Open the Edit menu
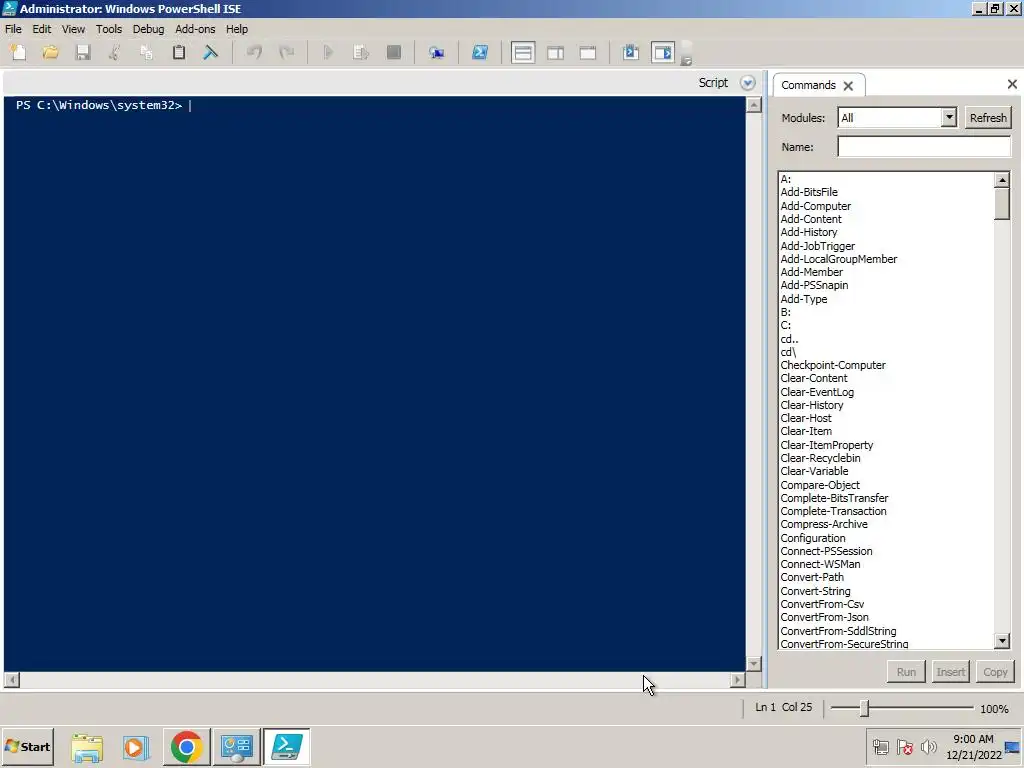This screenshot has width=1024, height=768. 42,29
